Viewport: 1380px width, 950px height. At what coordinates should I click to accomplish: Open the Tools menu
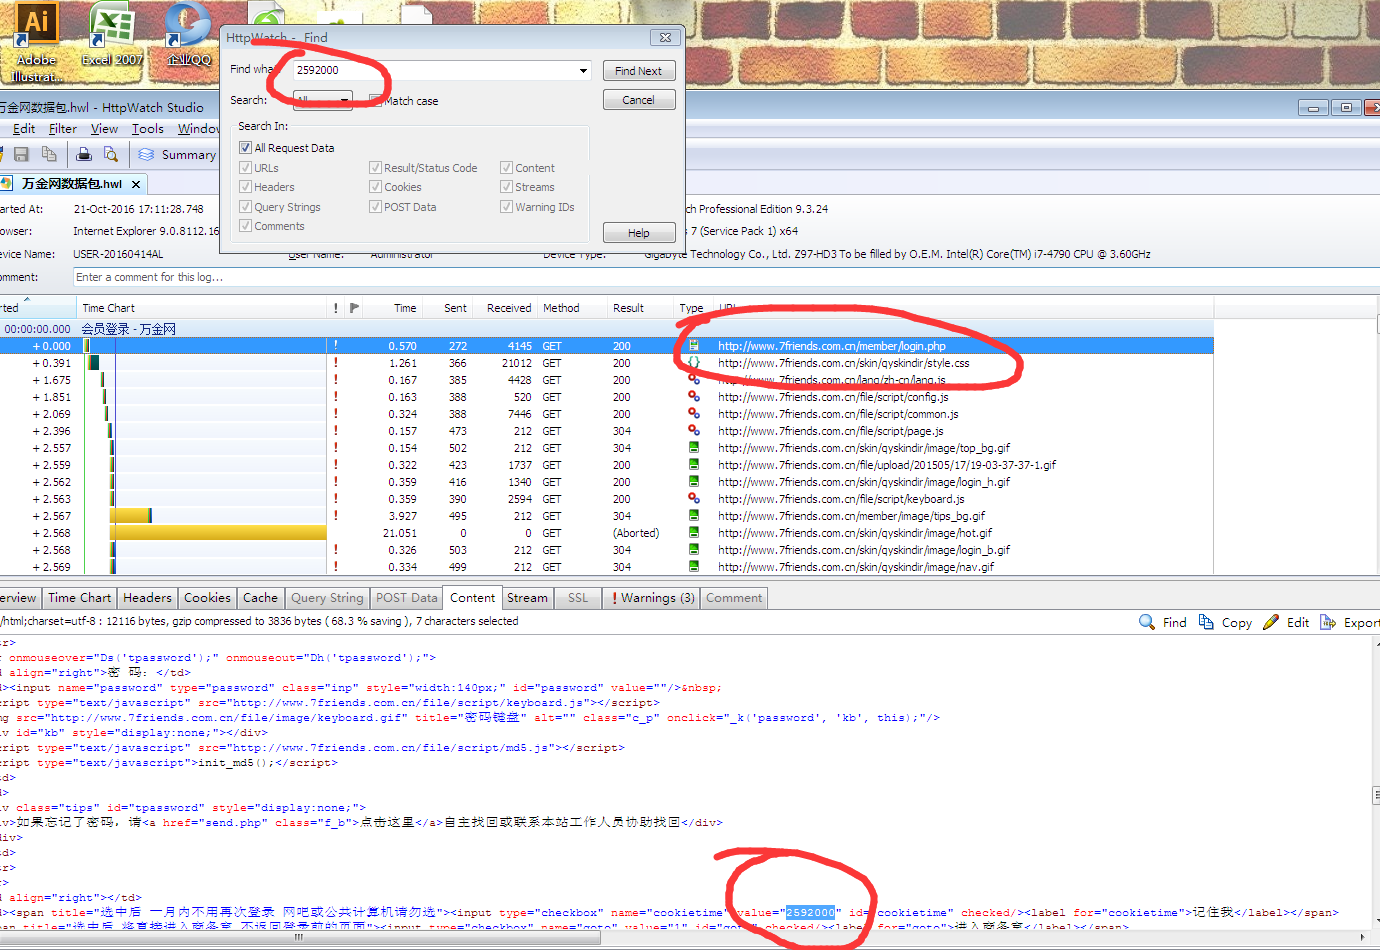coord(147,129)
